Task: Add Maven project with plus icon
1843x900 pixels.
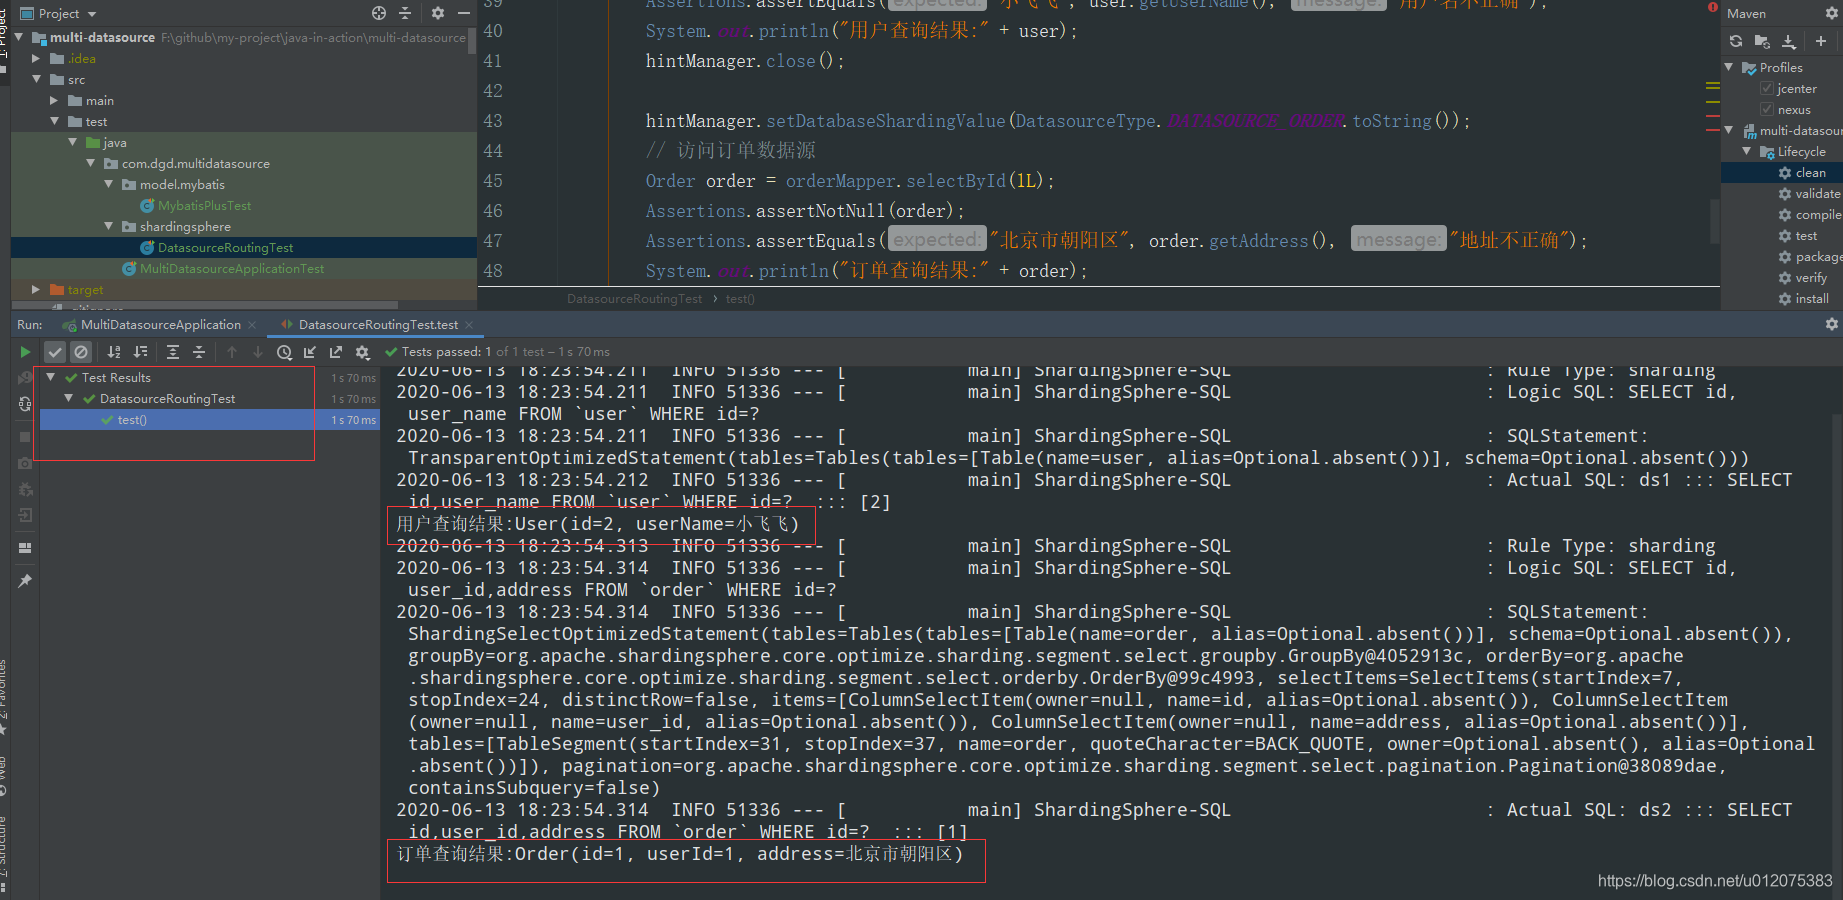Action: [x=1821, y=41]
